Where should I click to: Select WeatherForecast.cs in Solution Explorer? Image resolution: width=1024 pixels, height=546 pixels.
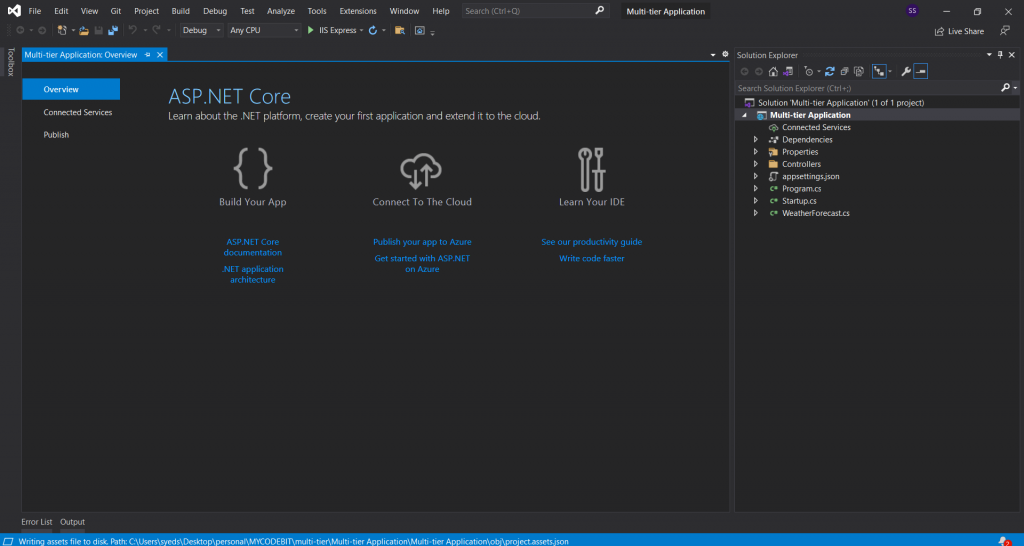tap(816, 214)
